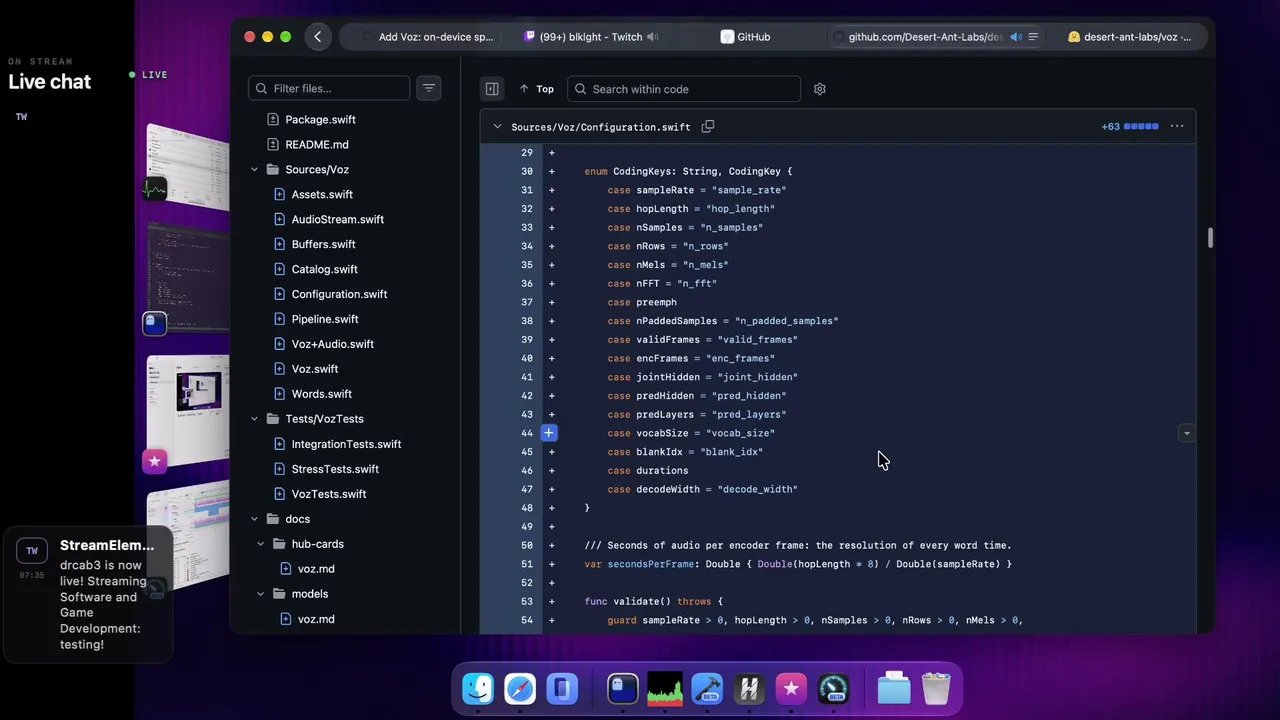
Task: Open the pink star app in Dock
Action: click(x=791, y=689)
